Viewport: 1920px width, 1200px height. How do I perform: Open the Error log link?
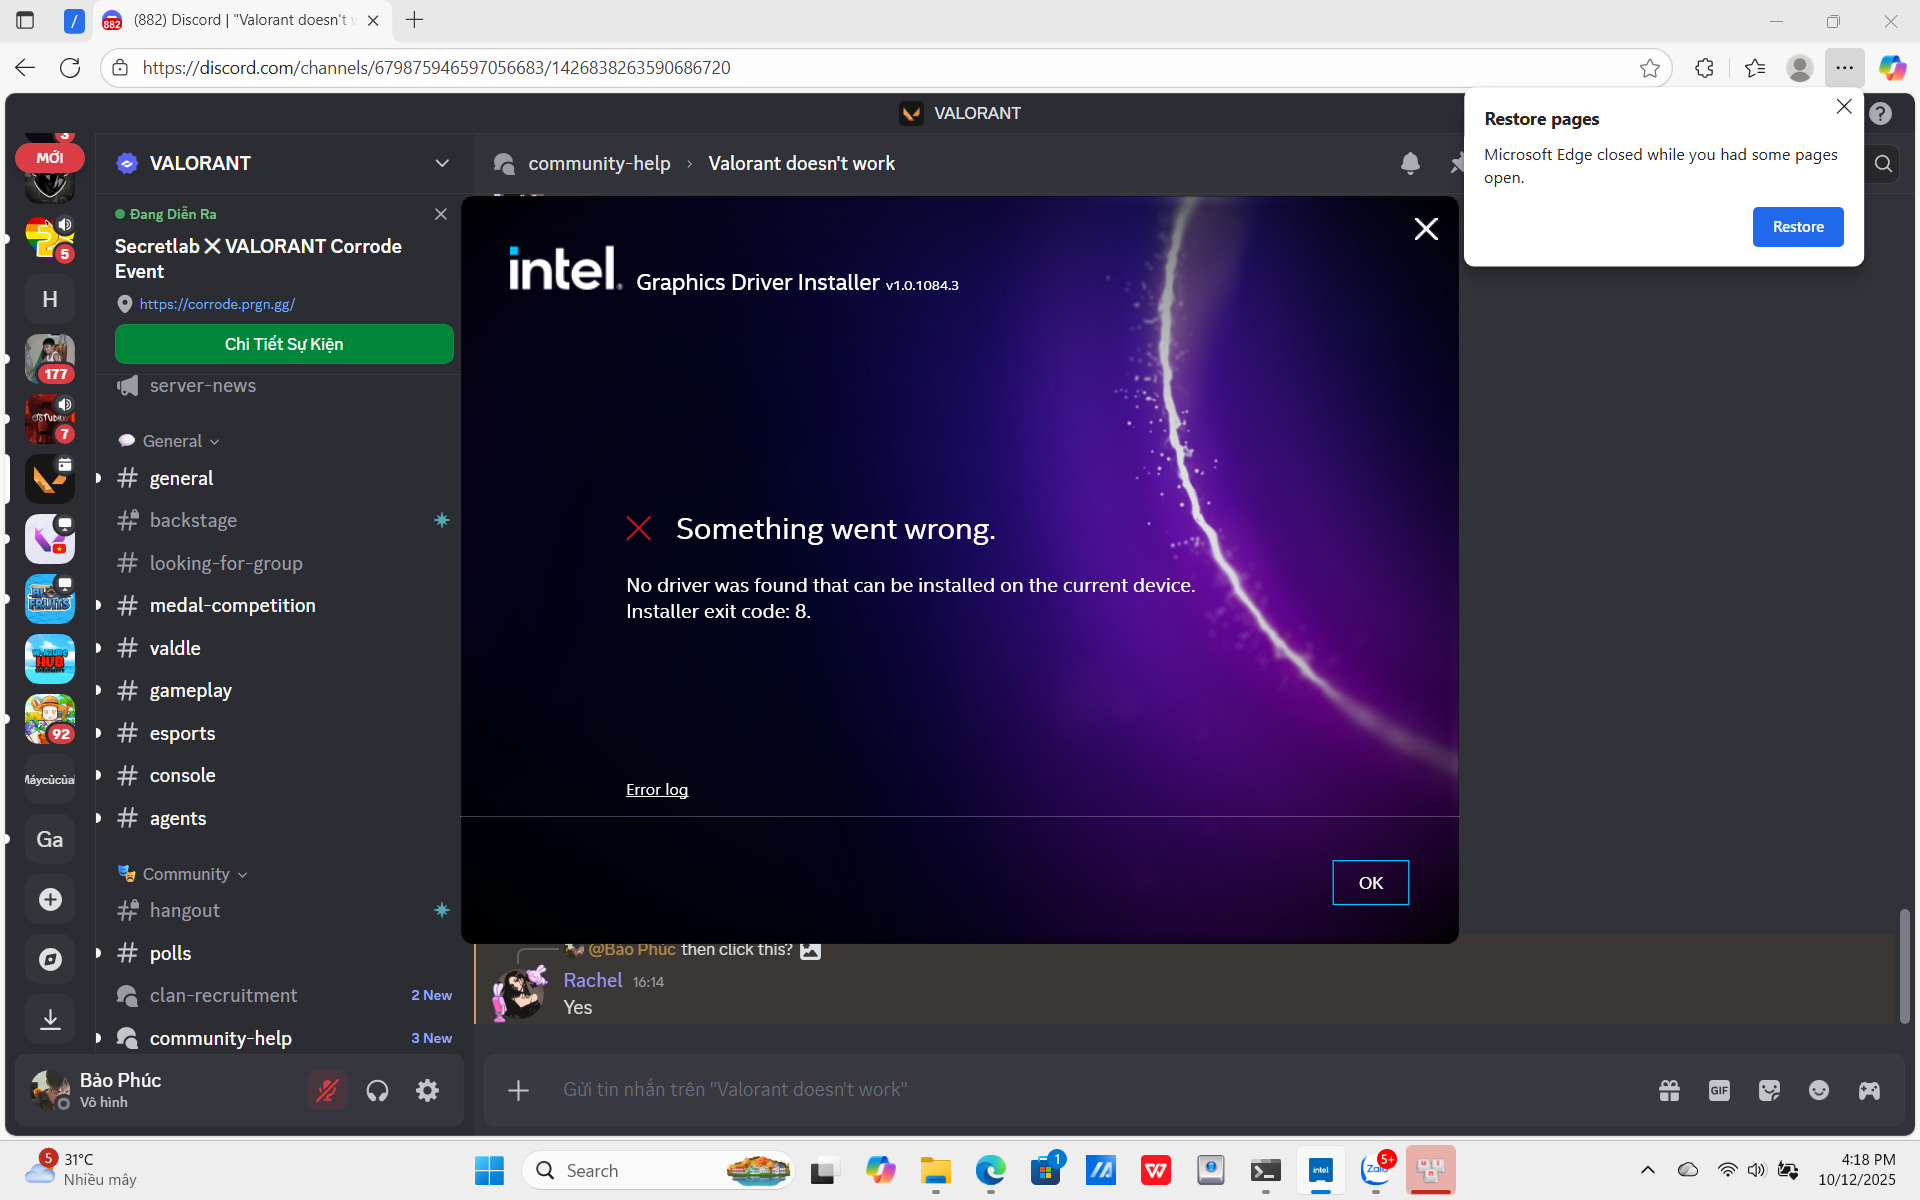click(657, 790)
